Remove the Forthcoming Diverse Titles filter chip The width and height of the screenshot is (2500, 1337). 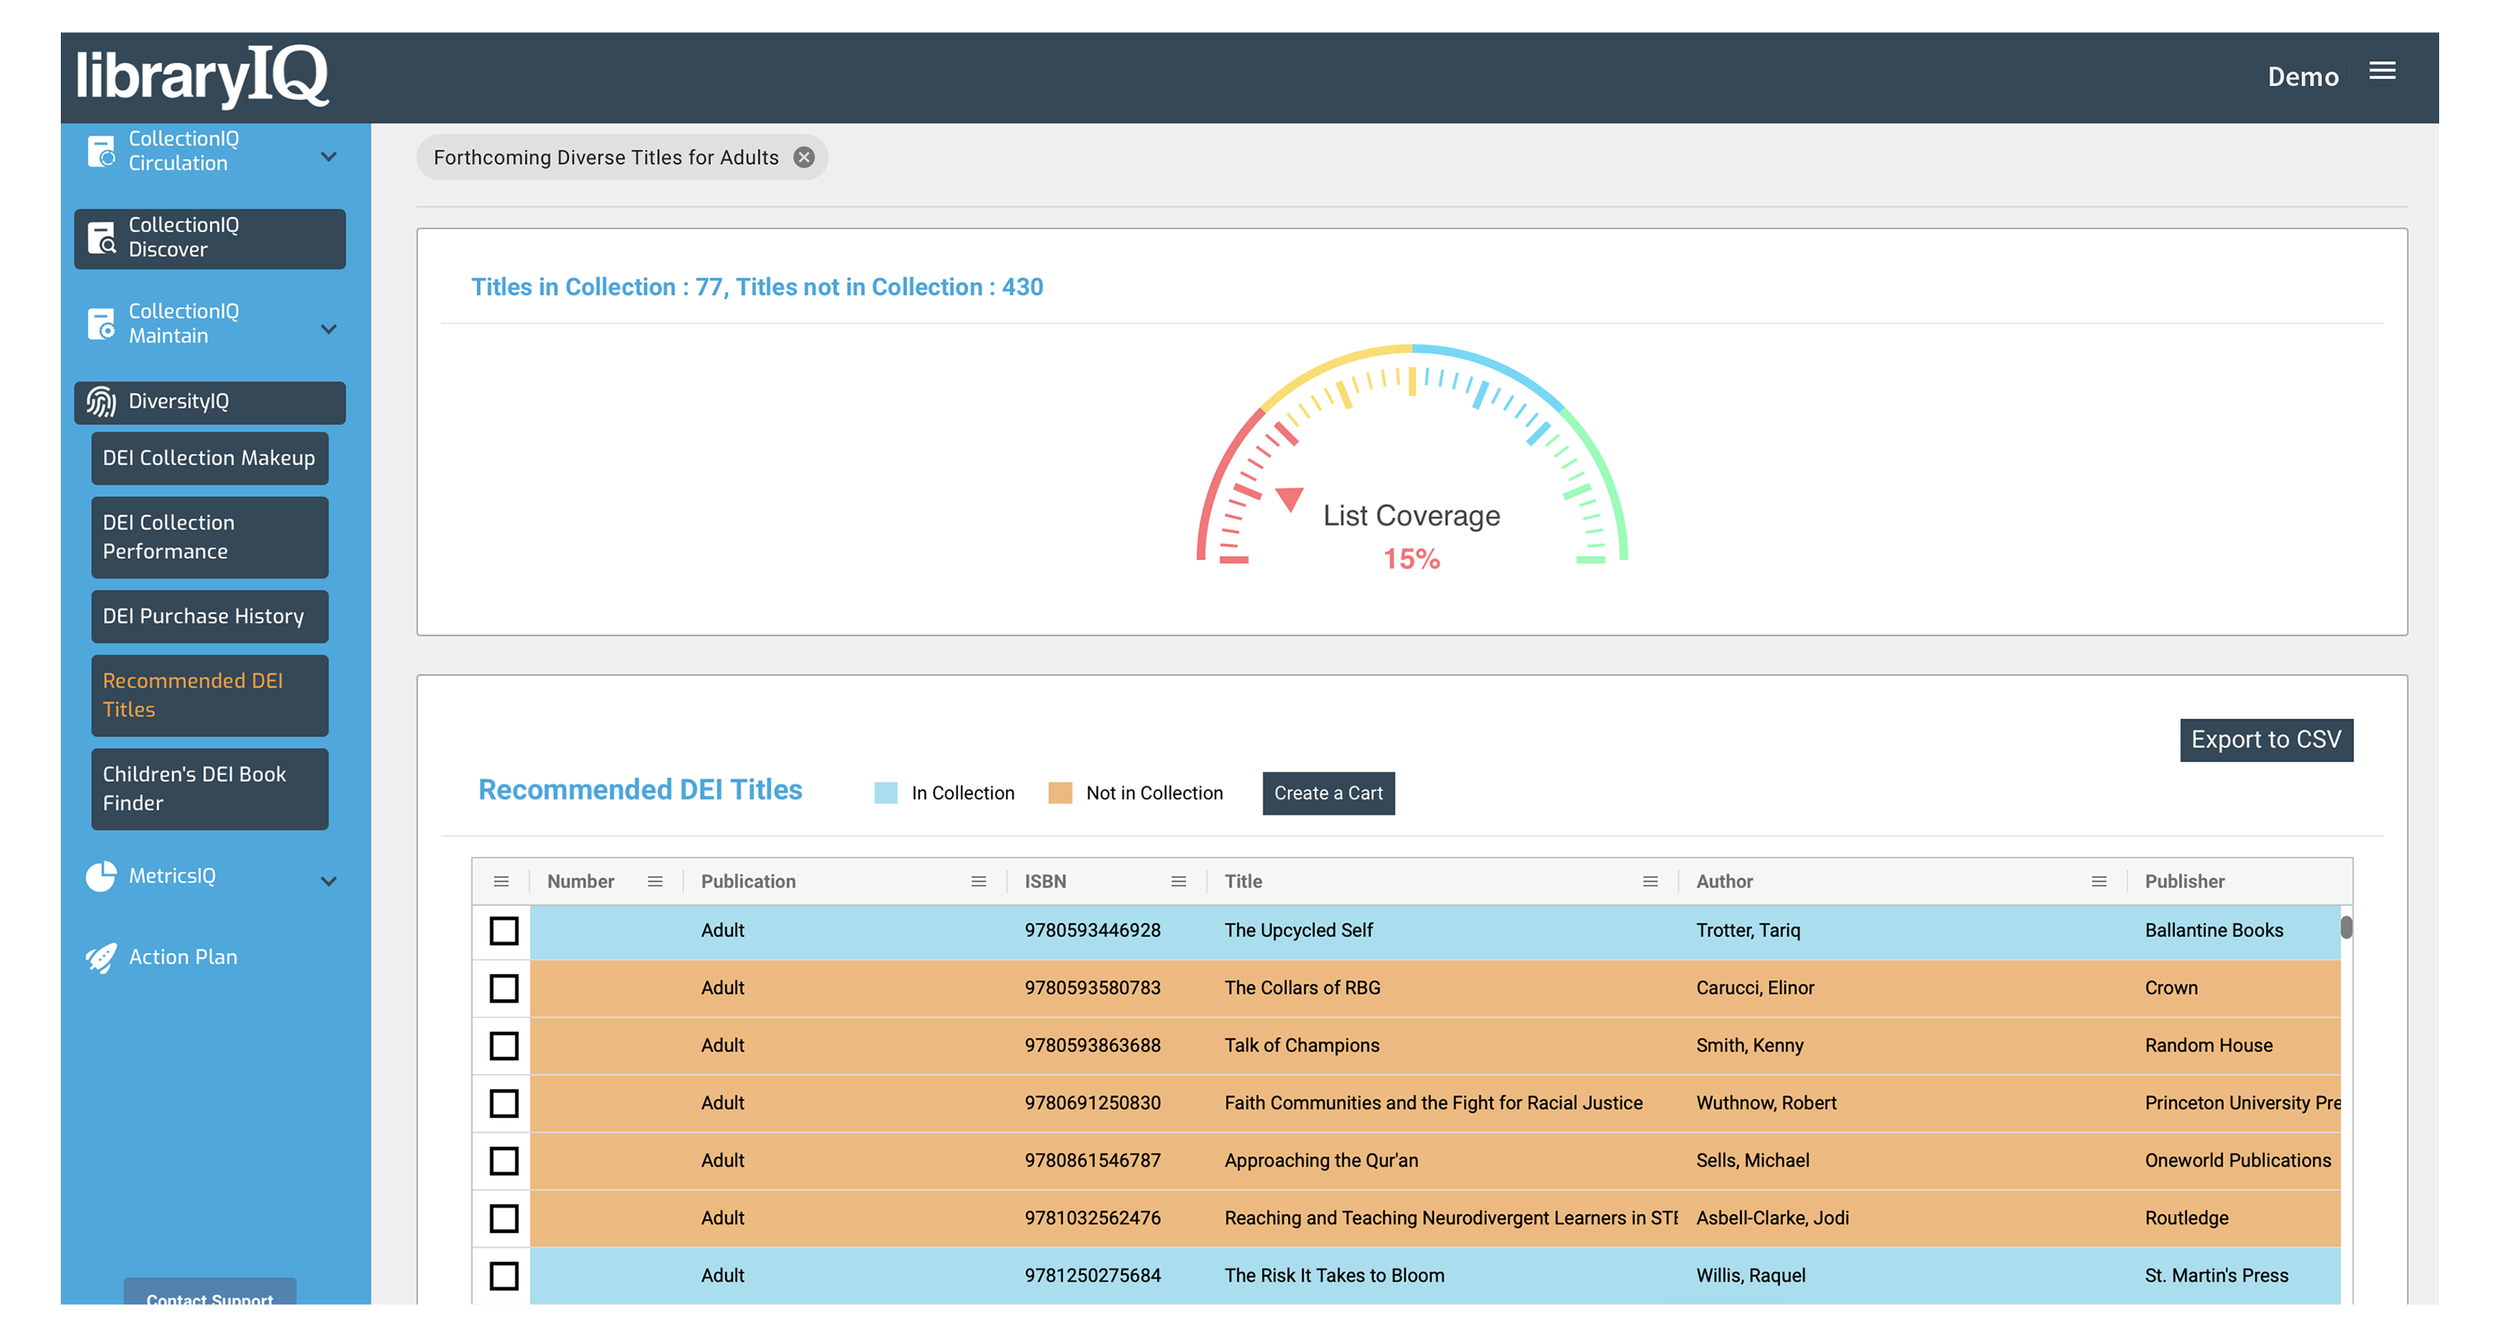[804, 157]
